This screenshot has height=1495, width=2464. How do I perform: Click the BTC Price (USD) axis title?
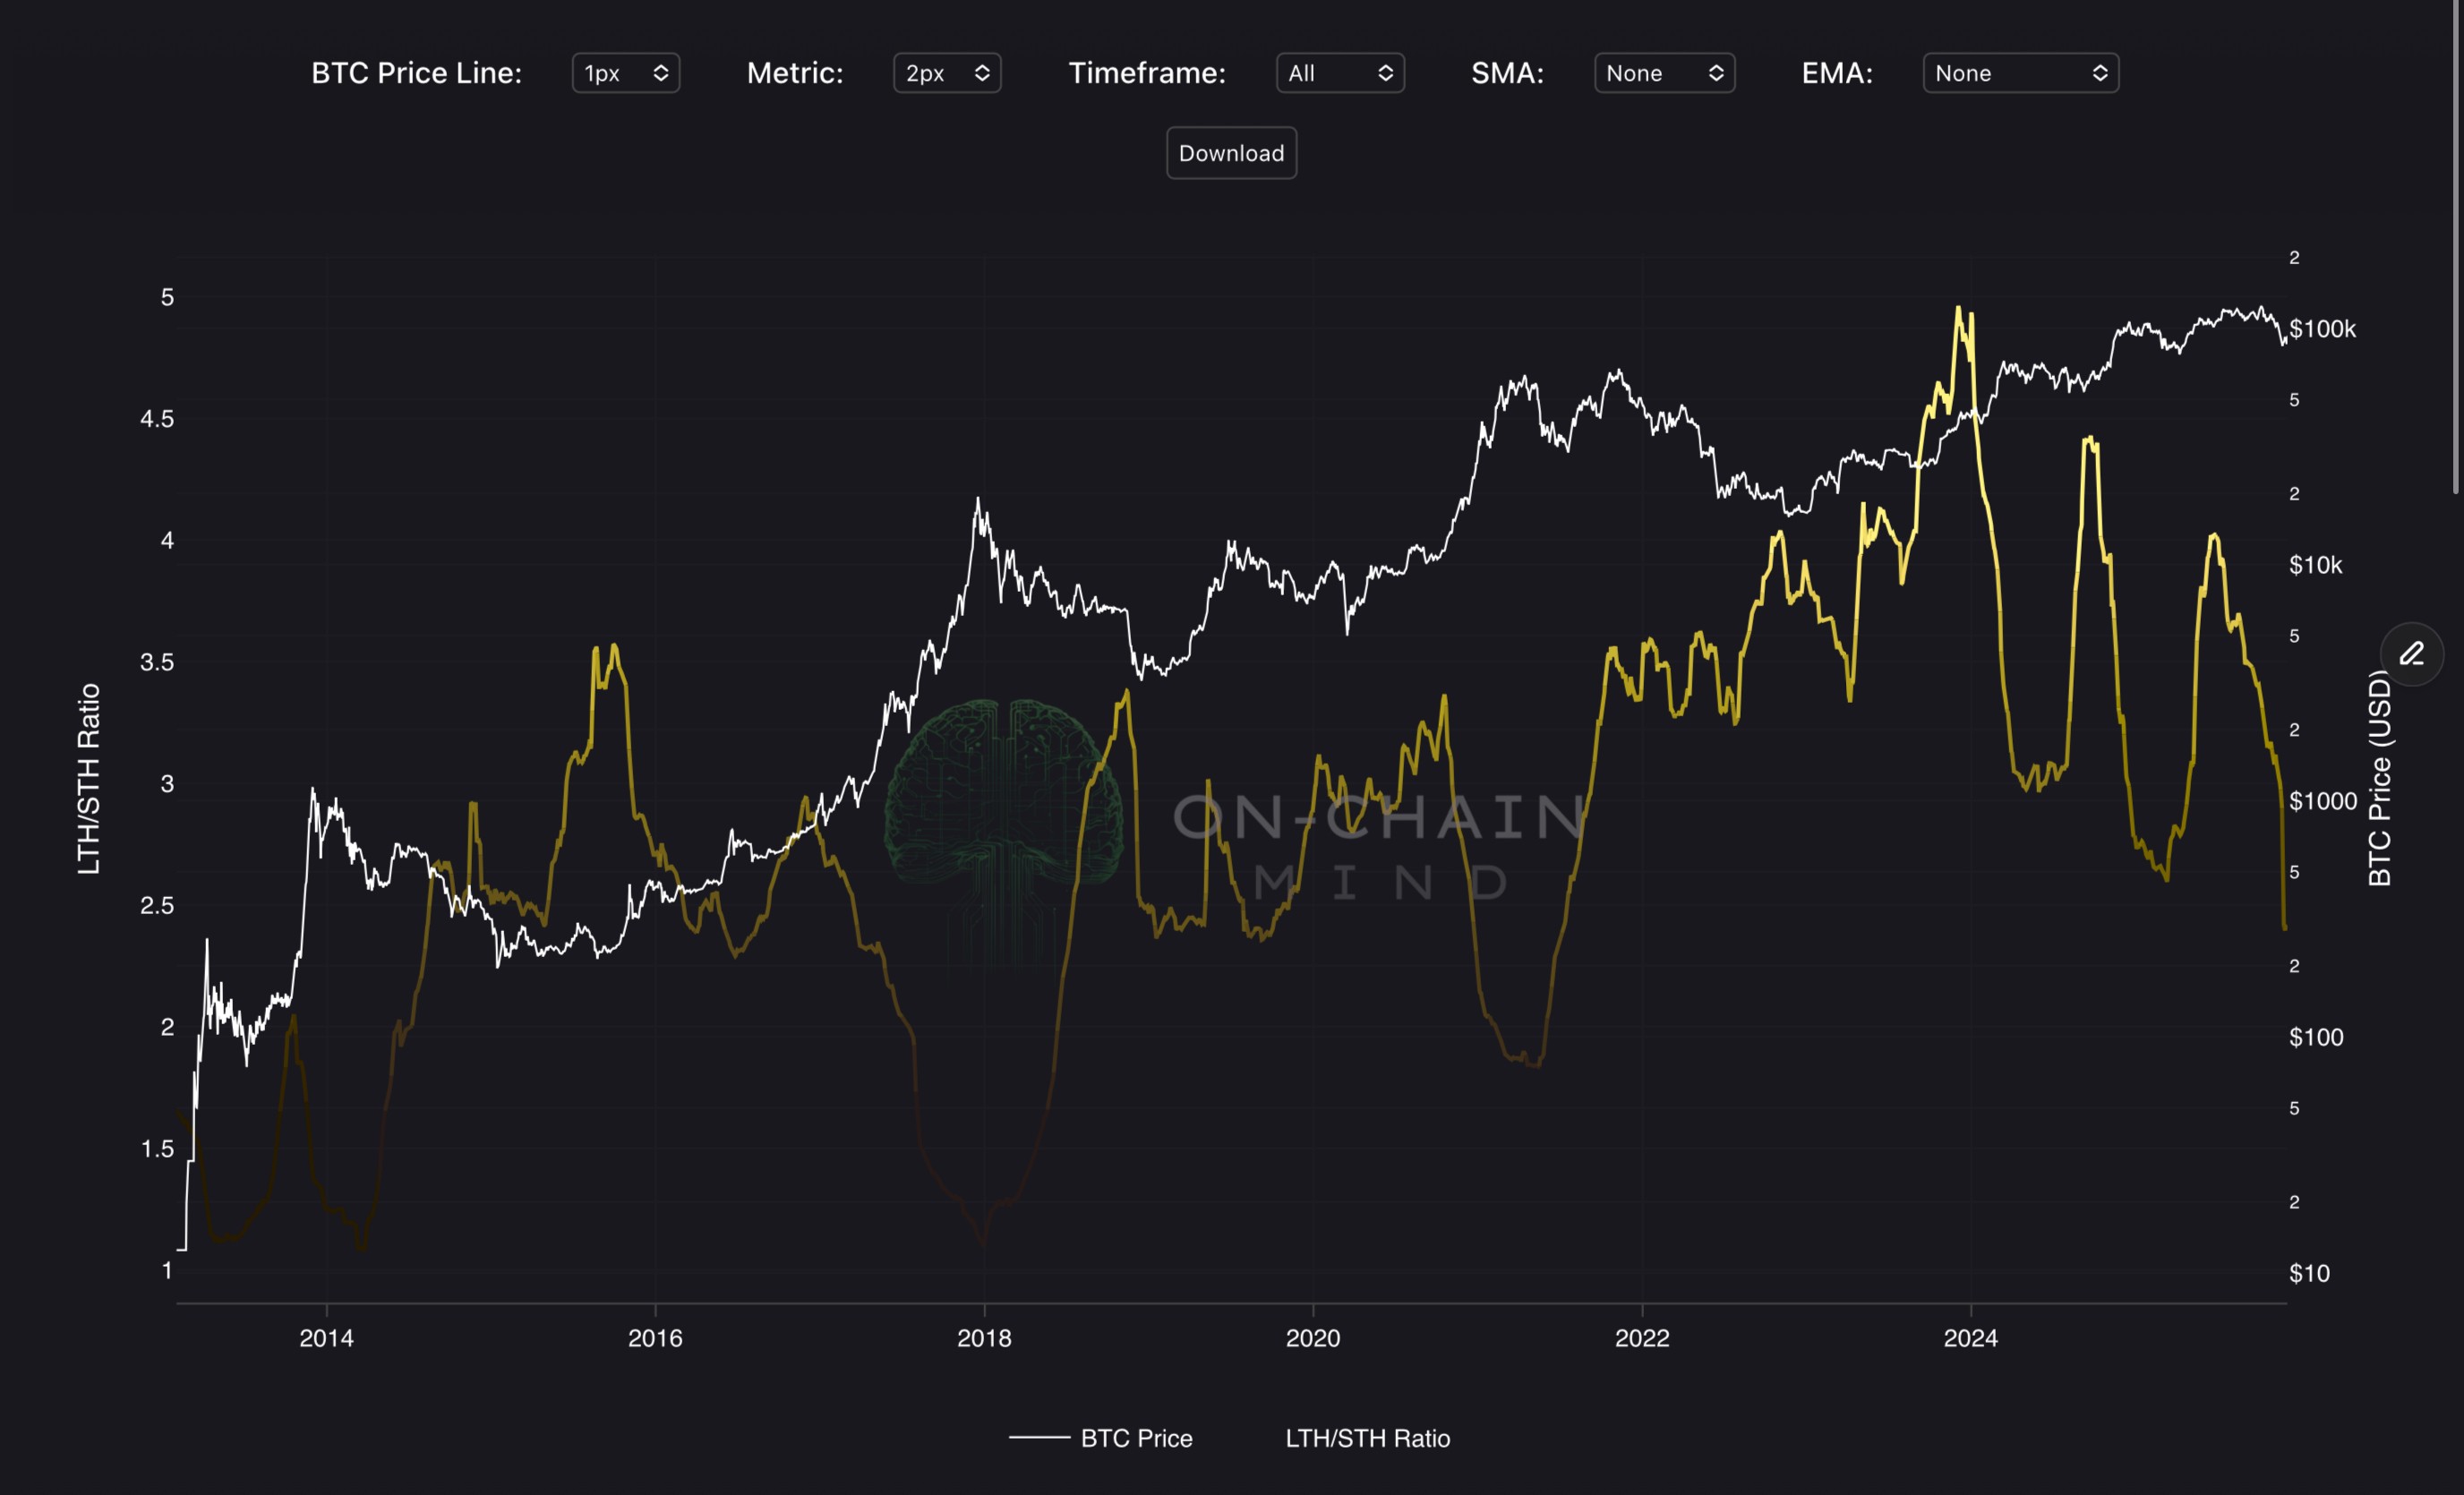2379,778
